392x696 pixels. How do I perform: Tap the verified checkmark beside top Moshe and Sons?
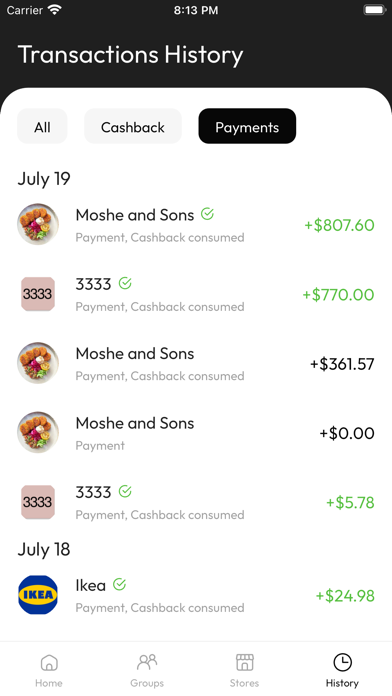pyautogui.click(x=207, y=214)
